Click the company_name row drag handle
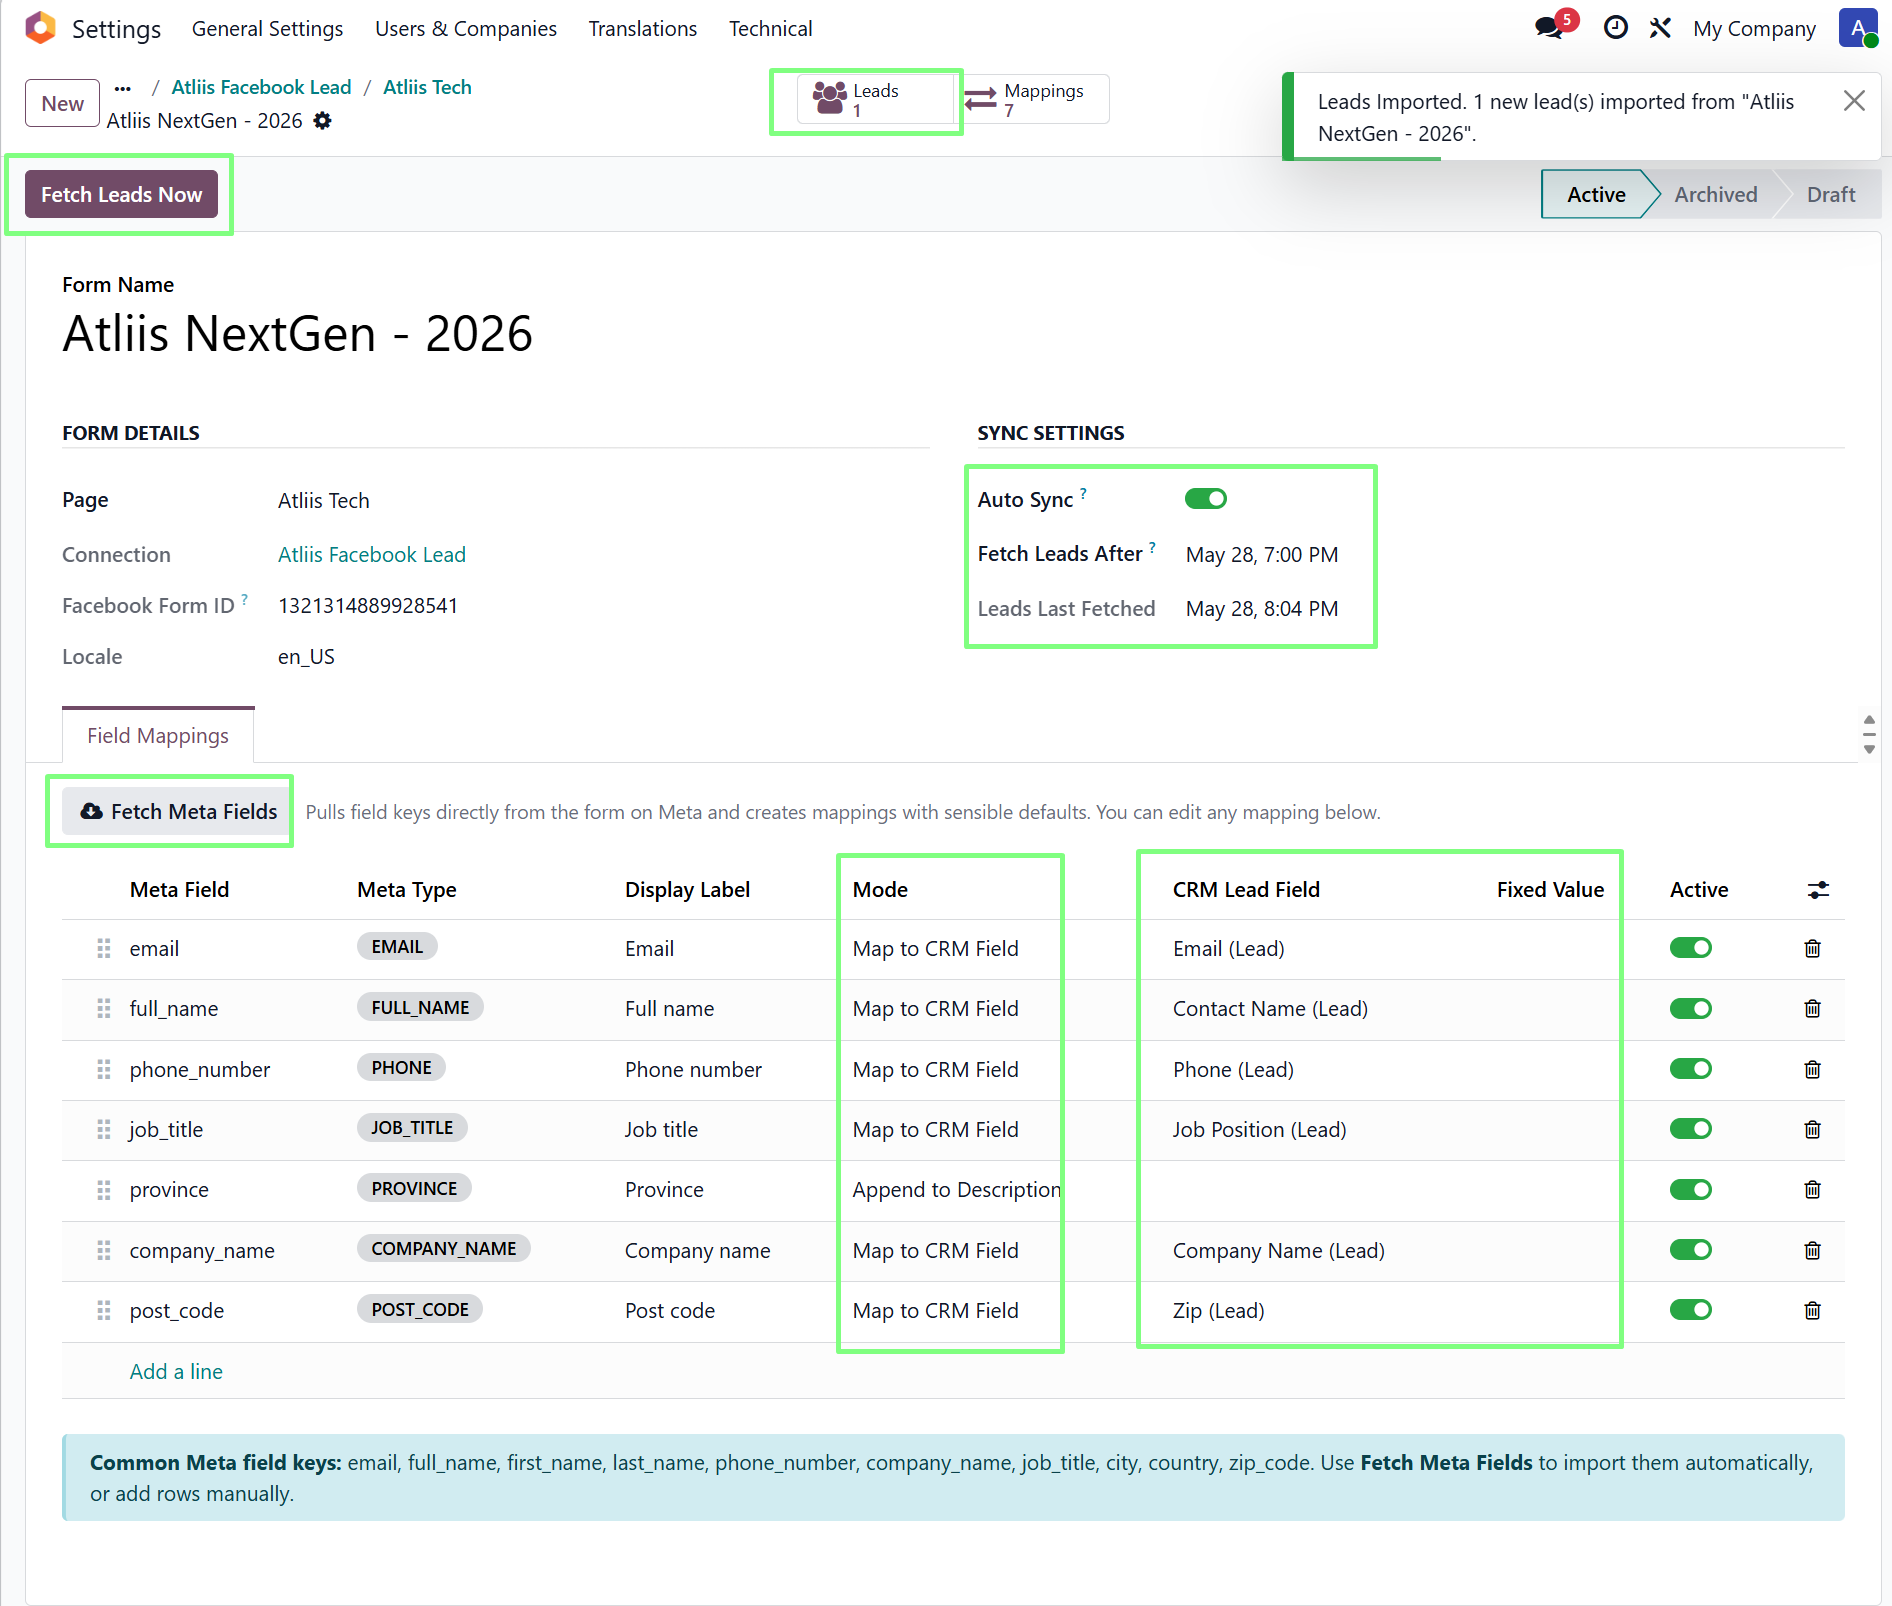The width and height of the screenshot is (1892, 1606). pos(103,1250)
